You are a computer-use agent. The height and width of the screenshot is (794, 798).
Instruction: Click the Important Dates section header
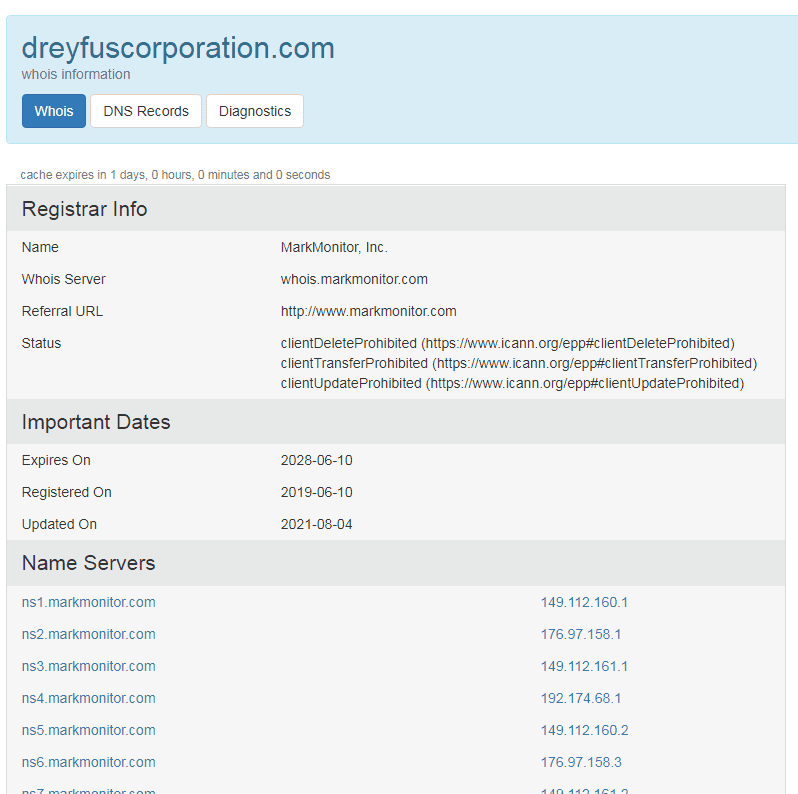pyautogui.click(x=96, y=422)
